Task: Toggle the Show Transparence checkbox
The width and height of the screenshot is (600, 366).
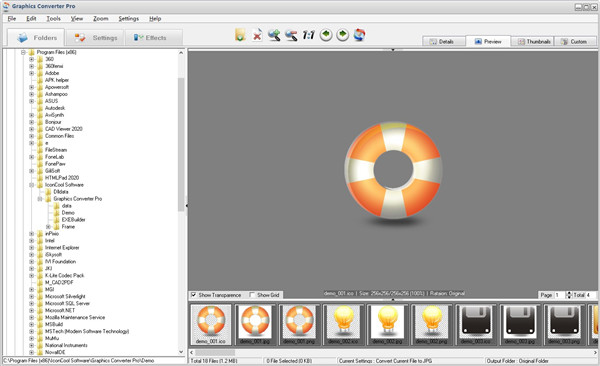Action: 194,295
